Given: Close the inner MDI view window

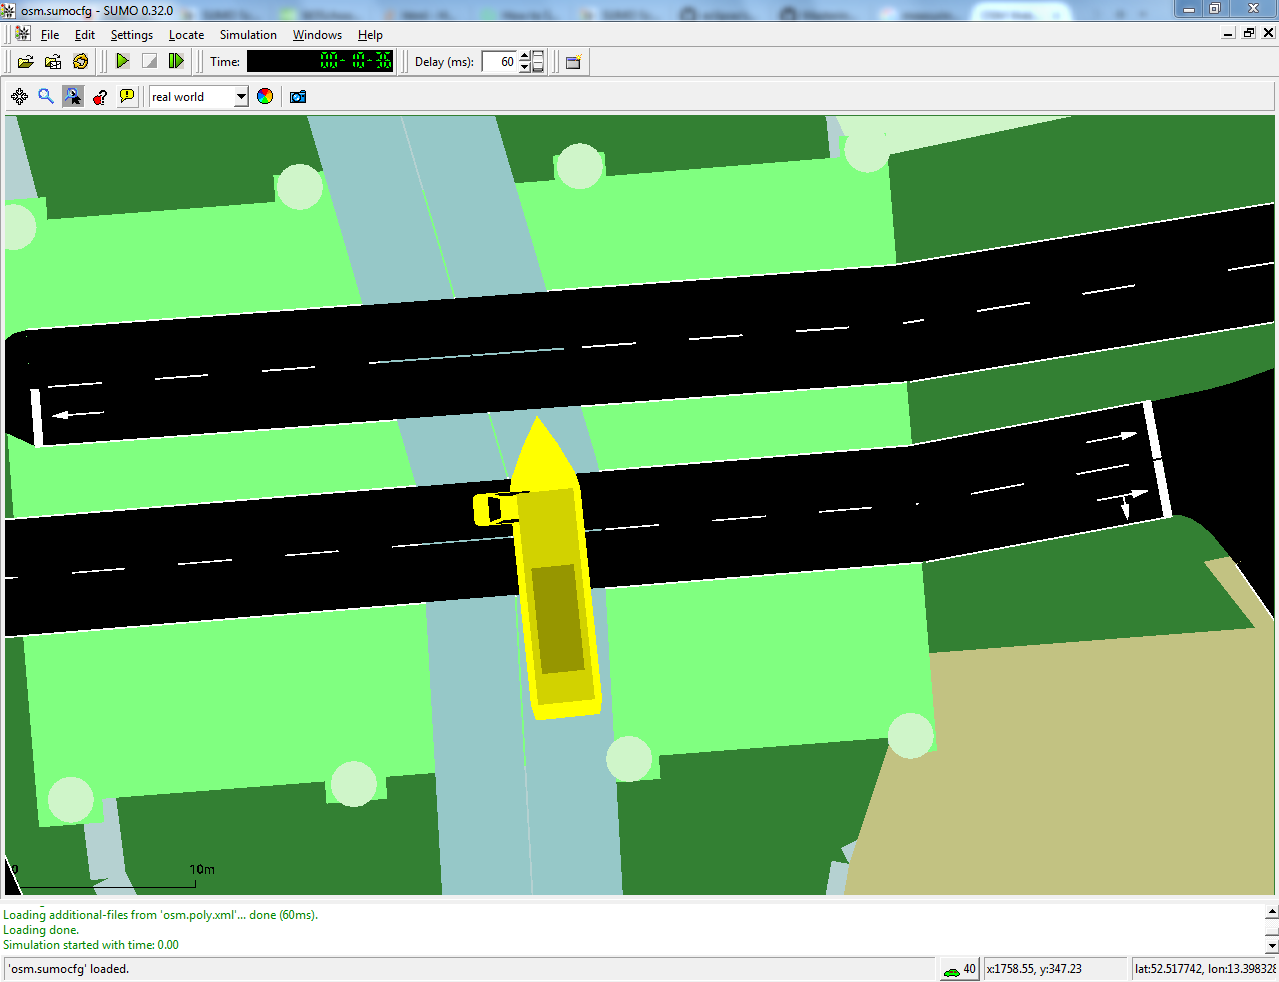Looking at the screenshot, I should point(1268,33).
